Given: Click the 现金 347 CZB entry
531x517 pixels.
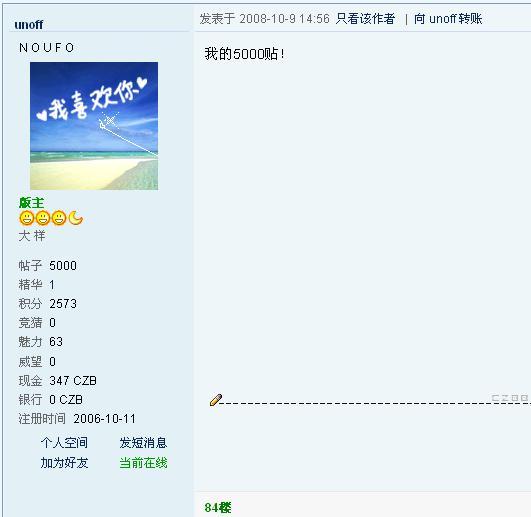Looking at the screenshot, I should click(58, 381).
